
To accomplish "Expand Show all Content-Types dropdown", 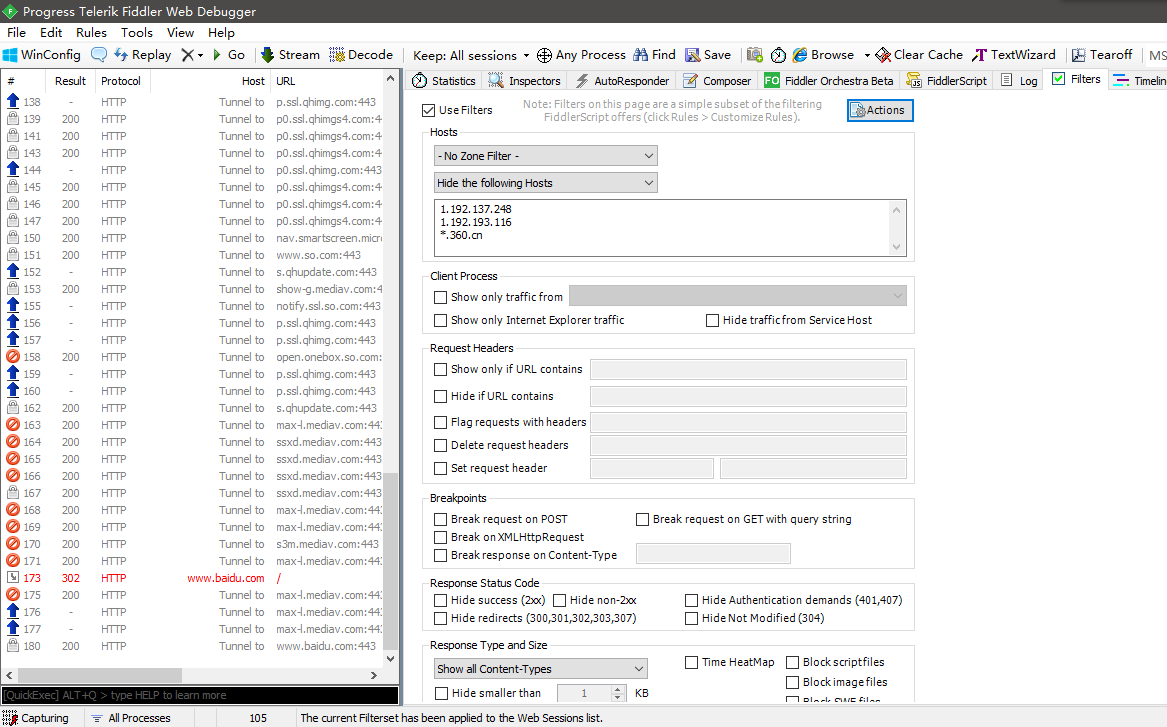I will [541, 669].
